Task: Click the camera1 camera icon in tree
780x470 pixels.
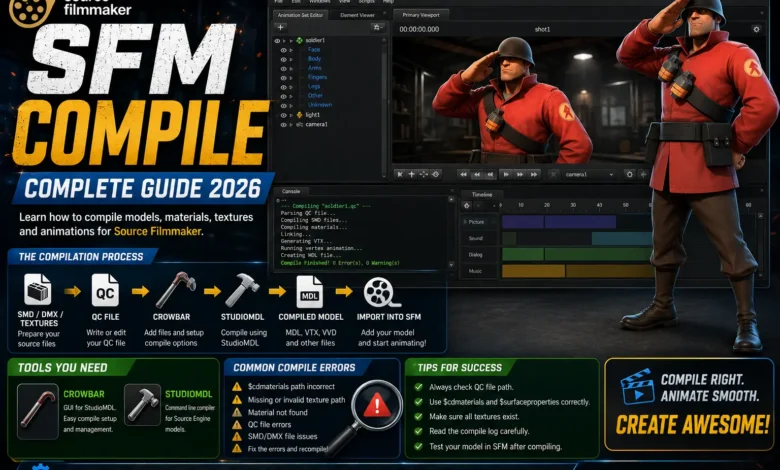Action: click(299, 124)
